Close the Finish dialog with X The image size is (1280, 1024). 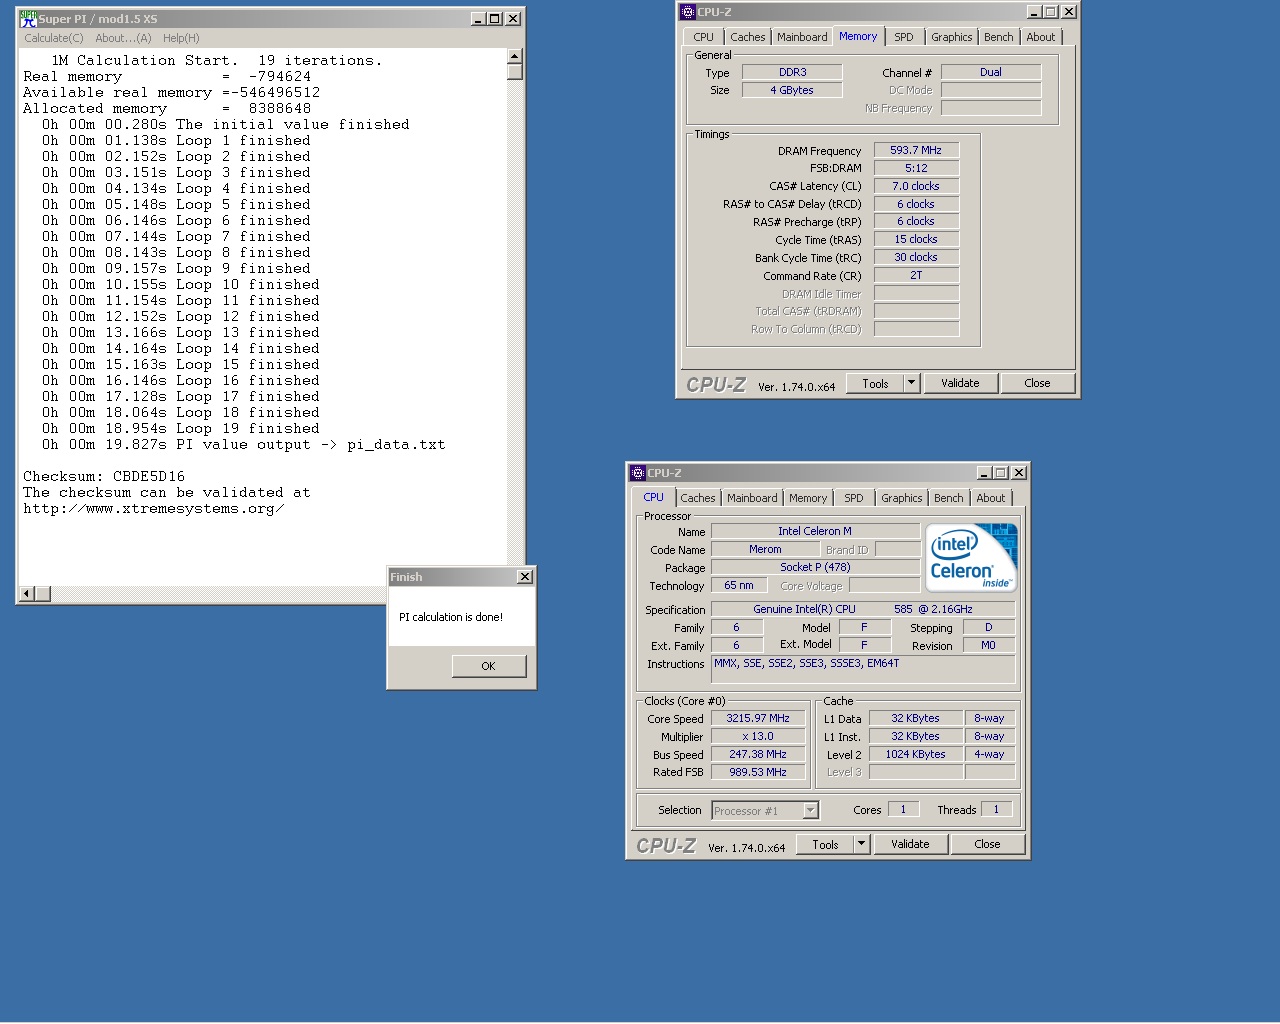pos(525,577)
